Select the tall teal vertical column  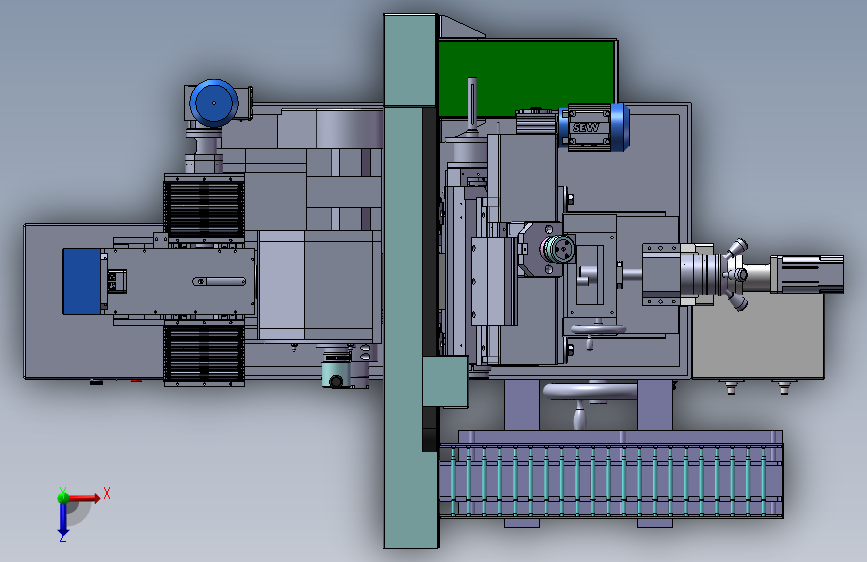coord(409,281)
